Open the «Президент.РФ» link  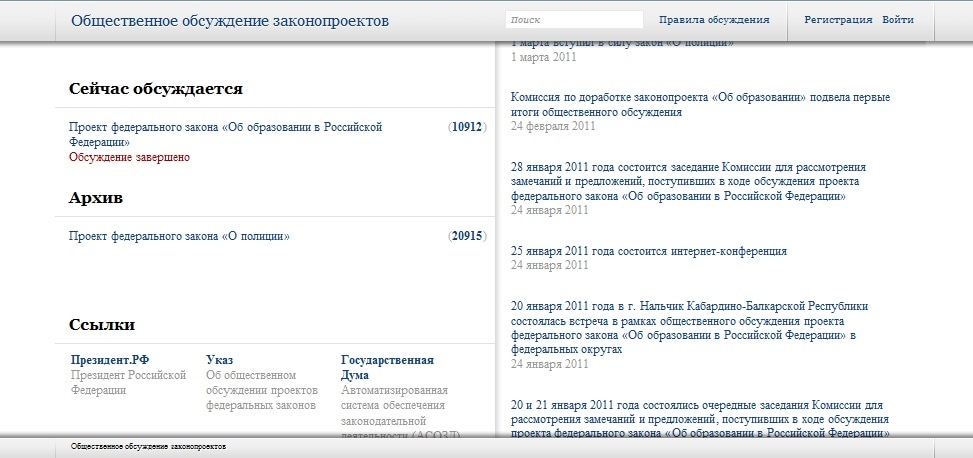[x=110, y=360]
